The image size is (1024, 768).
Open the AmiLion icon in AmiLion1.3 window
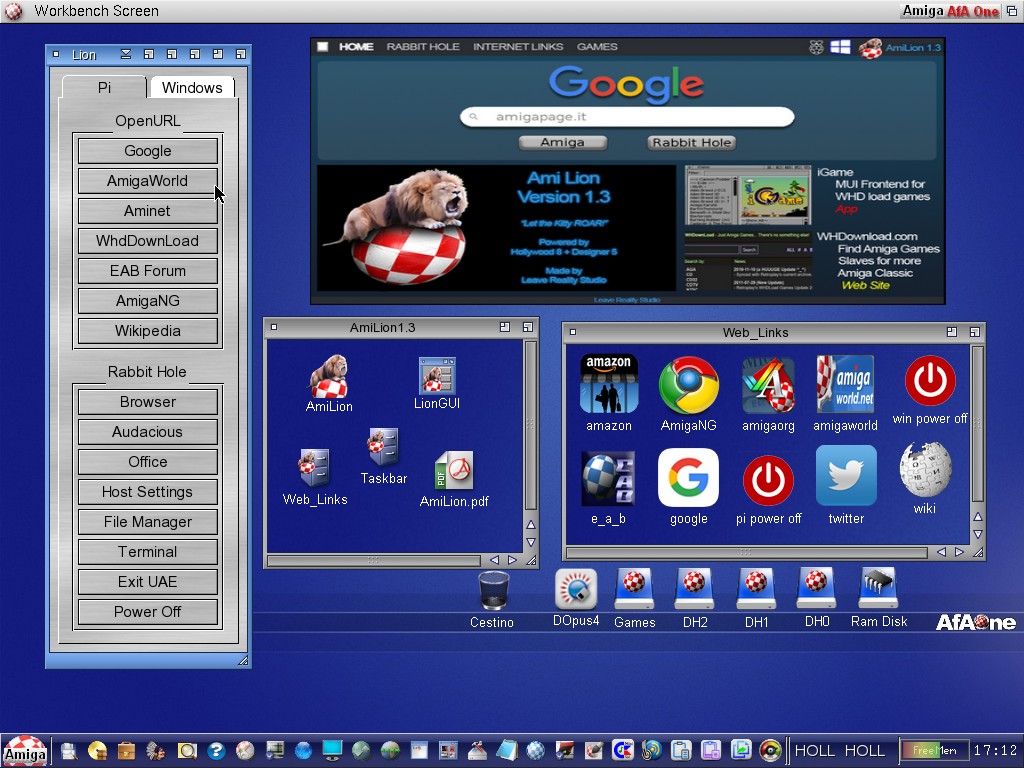click(x=328, y=377)
